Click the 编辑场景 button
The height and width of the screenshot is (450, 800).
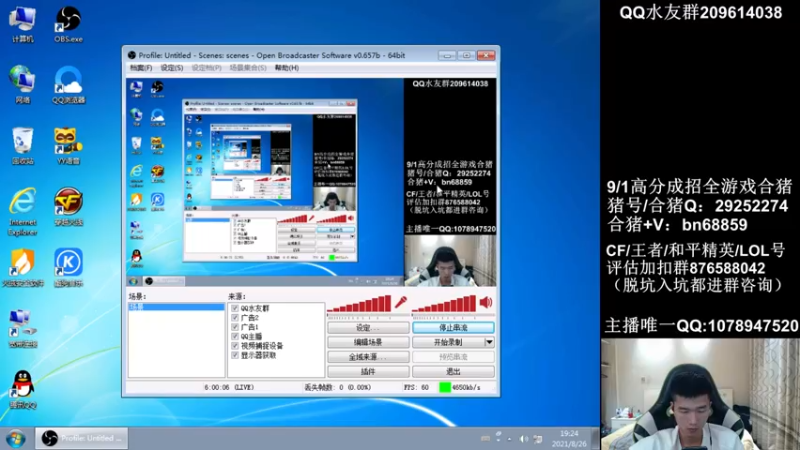pos(368,342)
